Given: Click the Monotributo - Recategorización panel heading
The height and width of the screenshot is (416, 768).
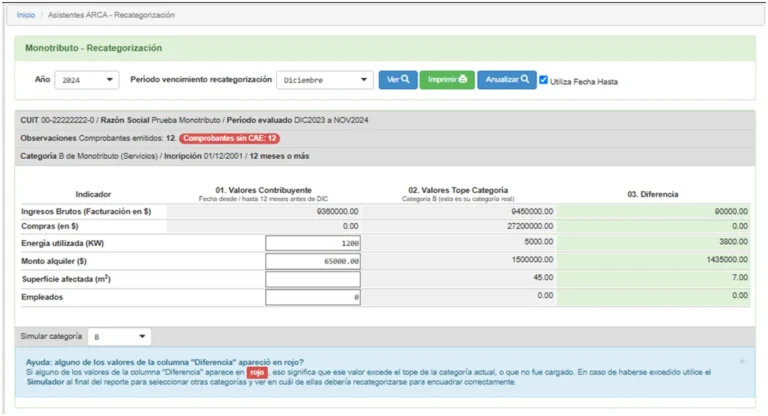Looking at the screenshot, I should 93,48.
